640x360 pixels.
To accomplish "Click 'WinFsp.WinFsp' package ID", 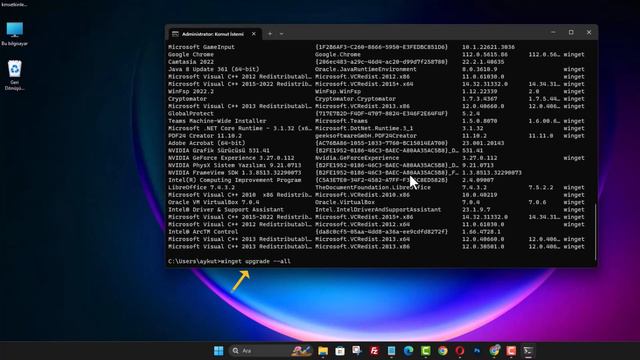I will (x=338, y=91).
